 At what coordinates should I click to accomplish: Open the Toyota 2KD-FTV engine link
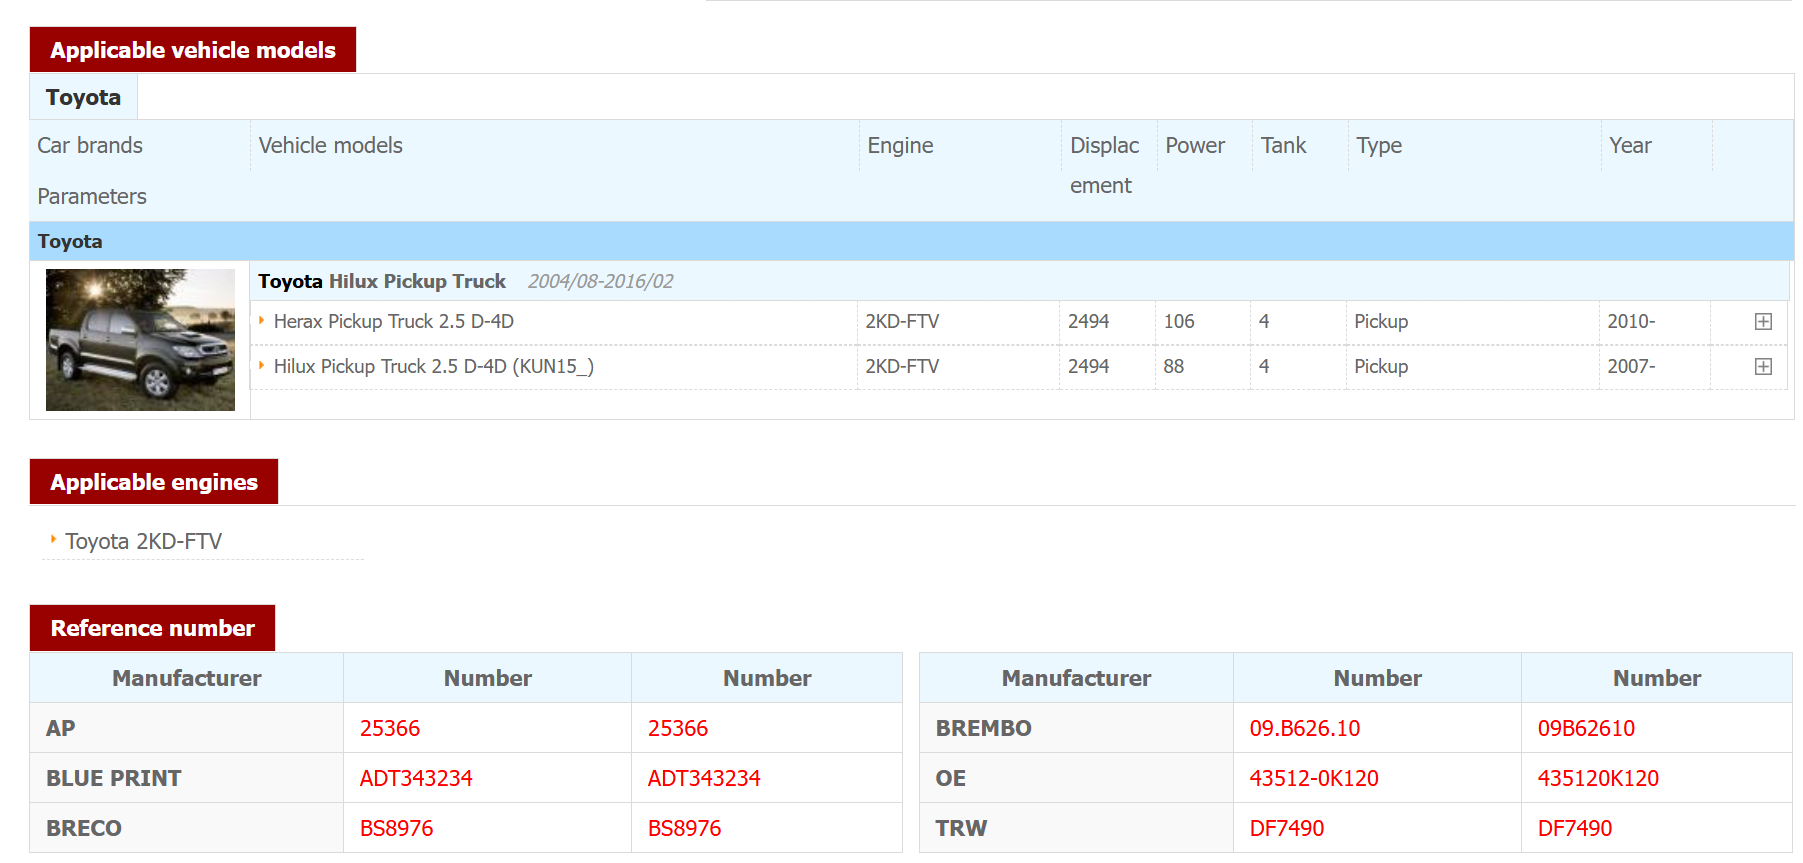144,541
